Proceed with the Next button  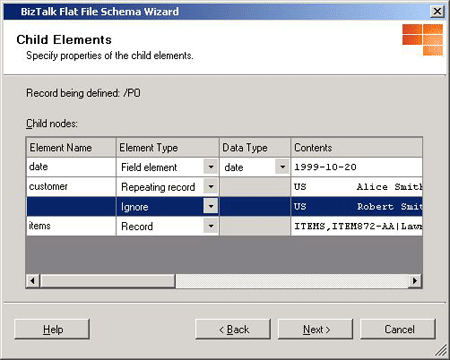[316, 329]
